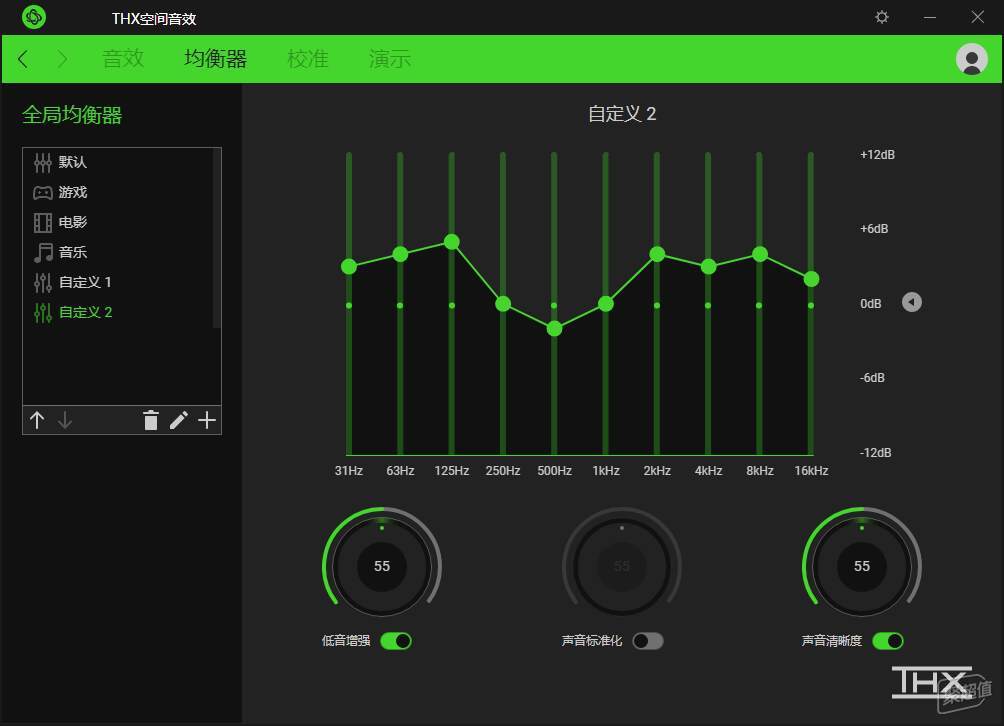The height and width of the screenshot is (726, 1004).
Task: Click the 自定义 2 equalizer title
Action: click(x=622, y=114)
